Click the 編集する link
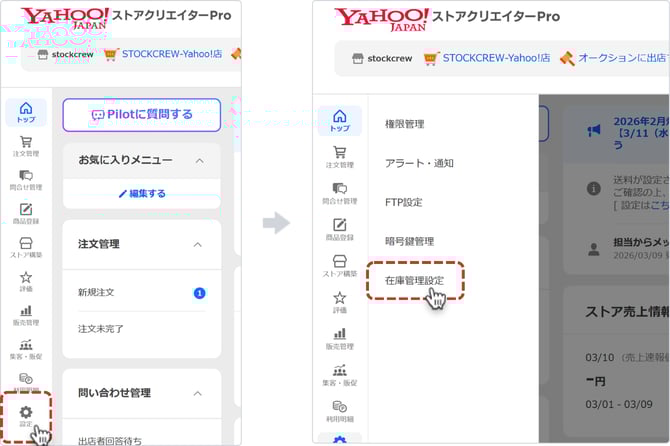The image size is (670, 446). (x=141, y=193)
